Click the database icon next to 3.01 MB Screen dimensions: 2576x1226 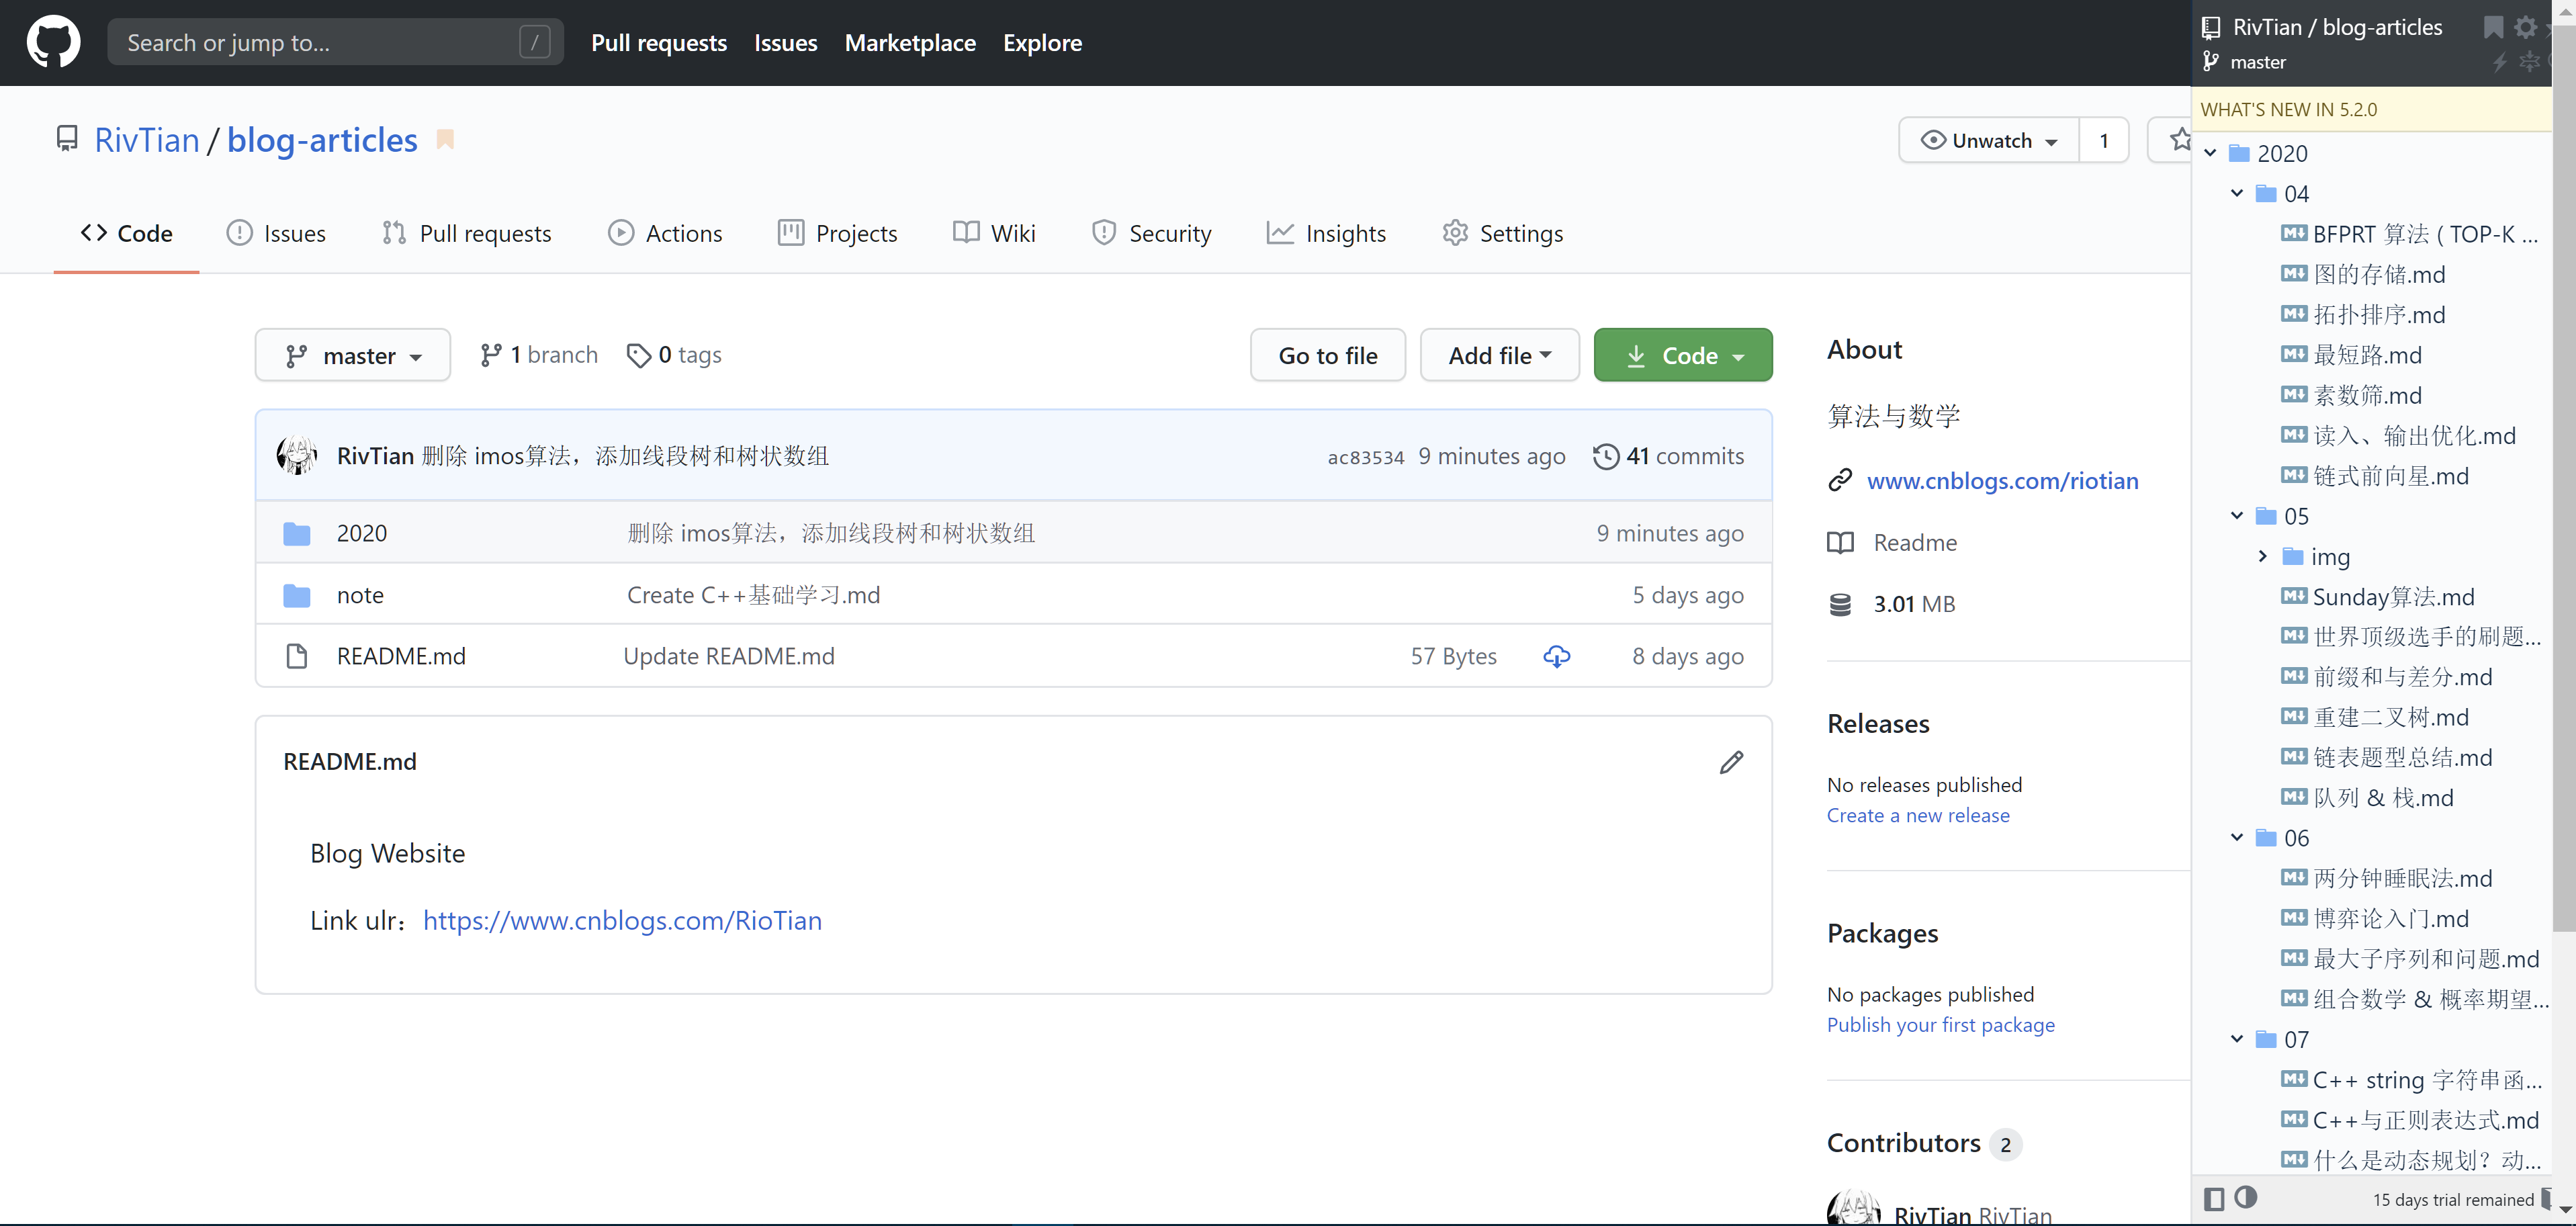(x=1840, y=604)
